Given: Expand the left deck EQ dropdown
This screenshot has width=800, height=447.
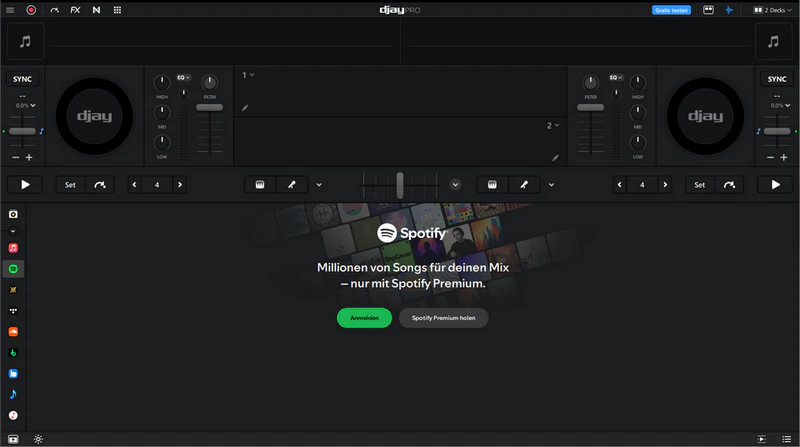Looking at the screenshot, I should (184, 77).
